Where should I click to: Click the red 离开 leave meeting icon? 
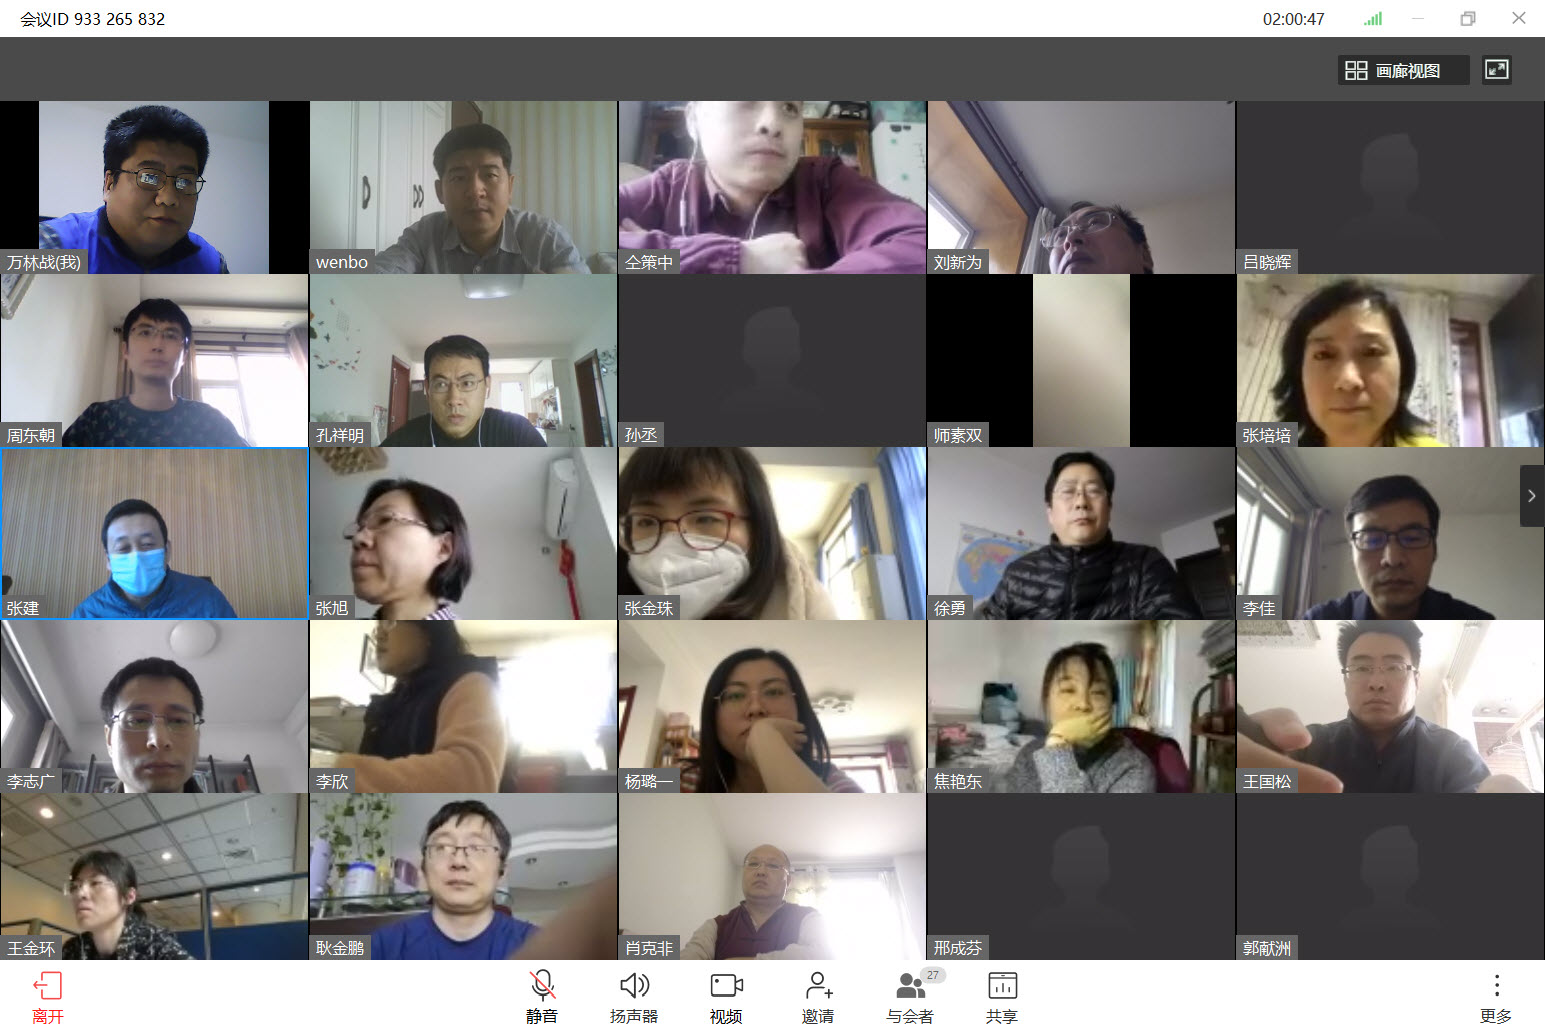coord(47,987)
